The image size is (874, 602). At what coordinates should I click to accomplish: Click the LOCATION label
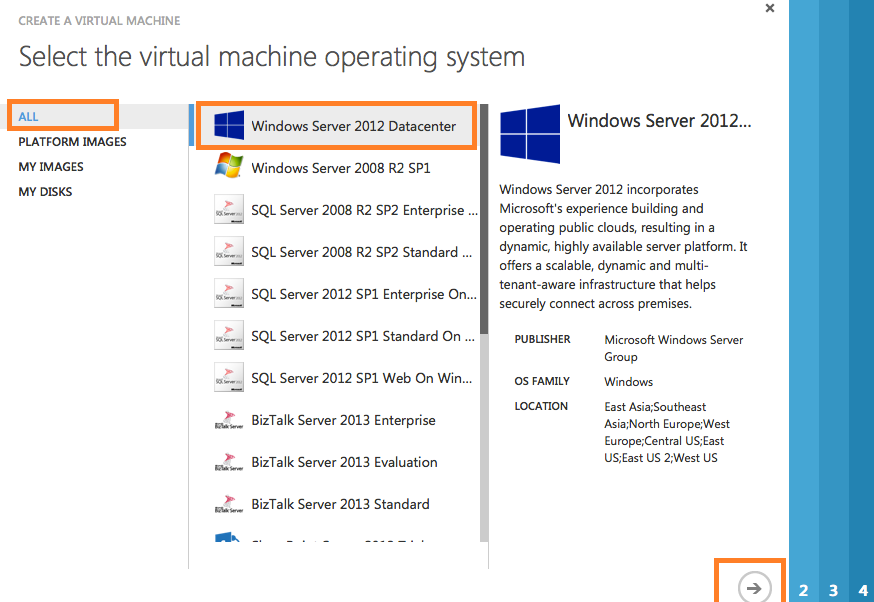click(x=541, y=406)
